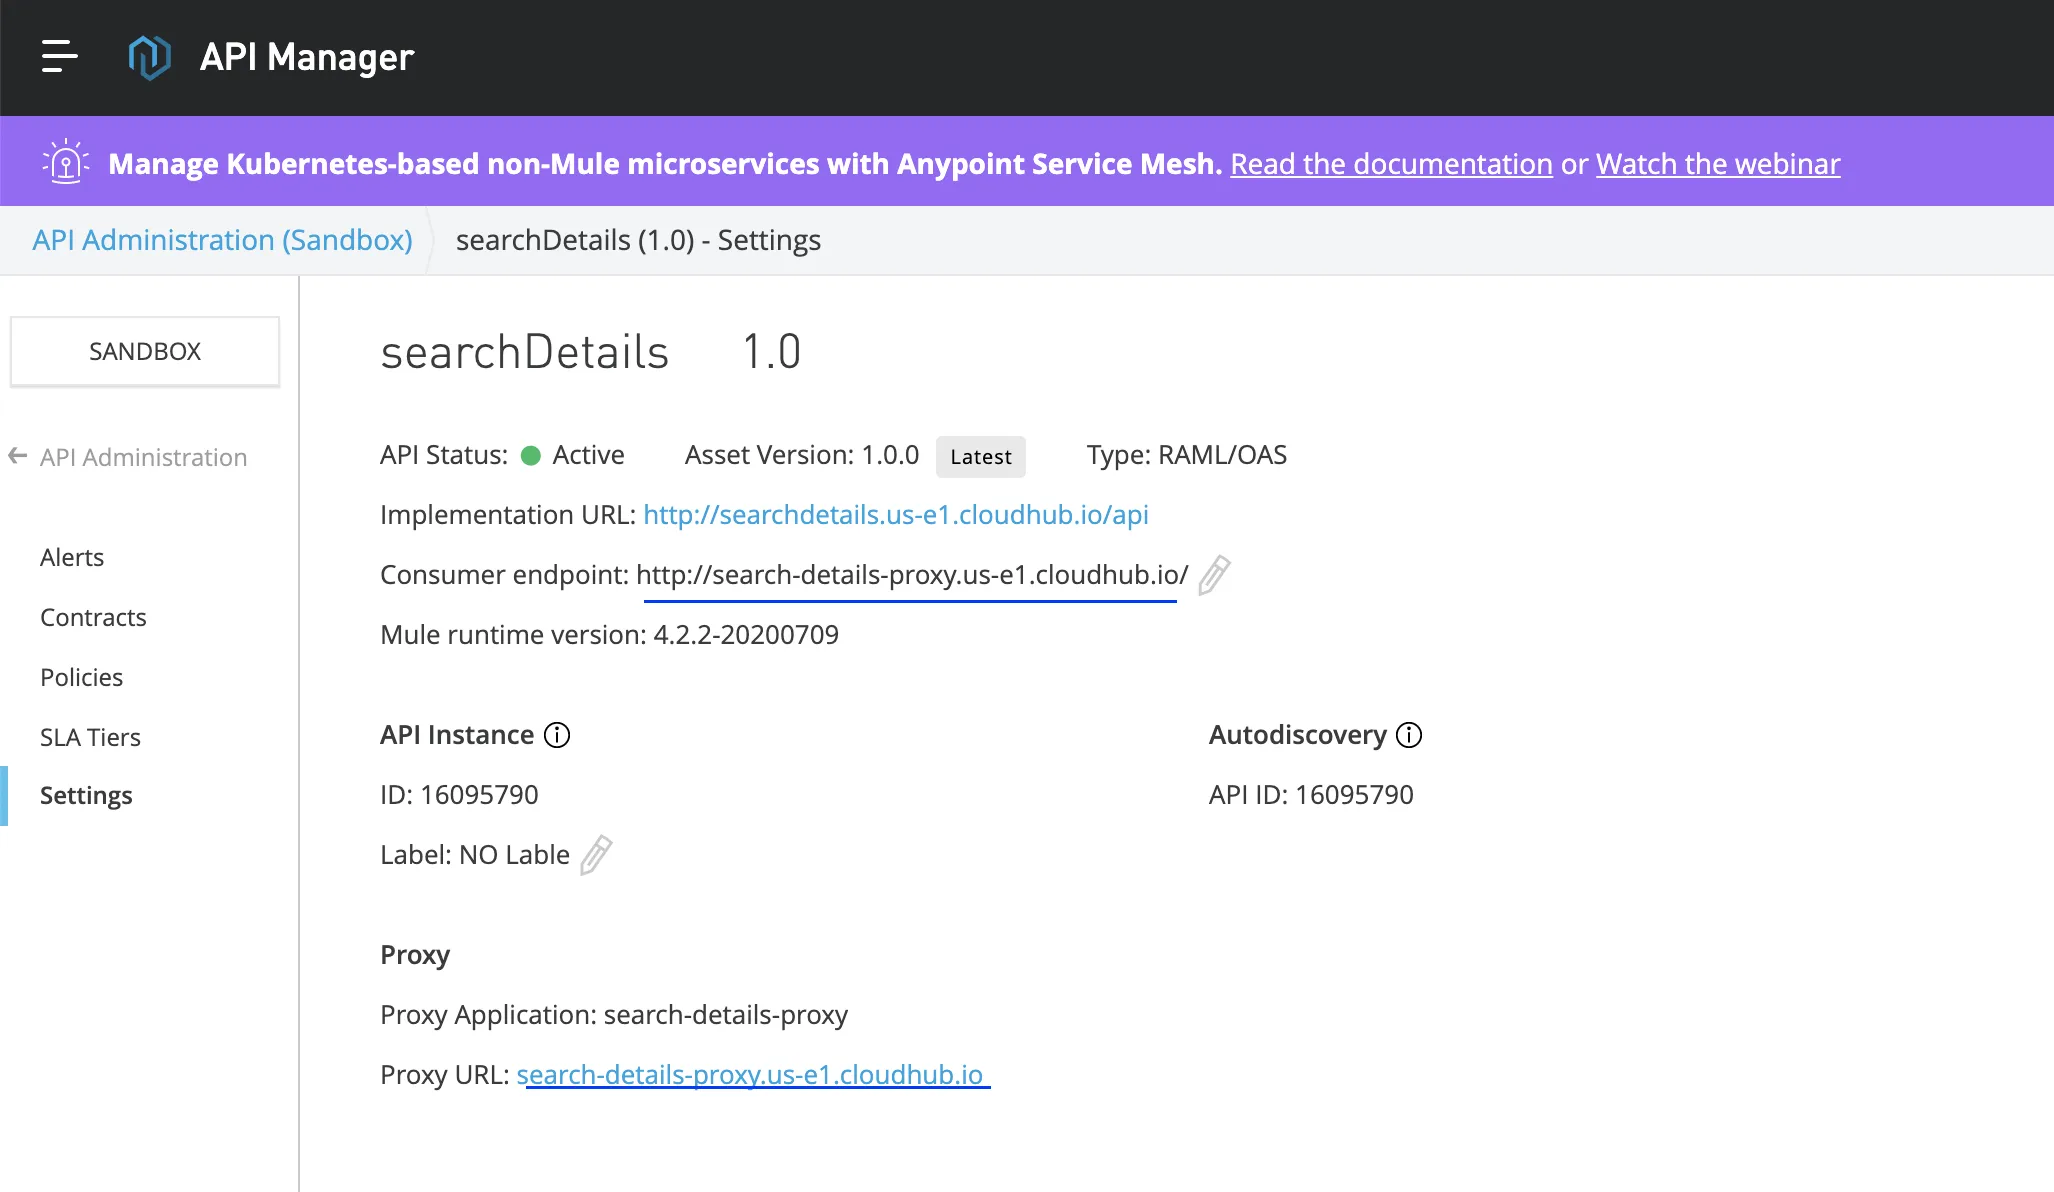
Task: Click the Consumer endpoint URL text
Action: [x=912, y=575]
